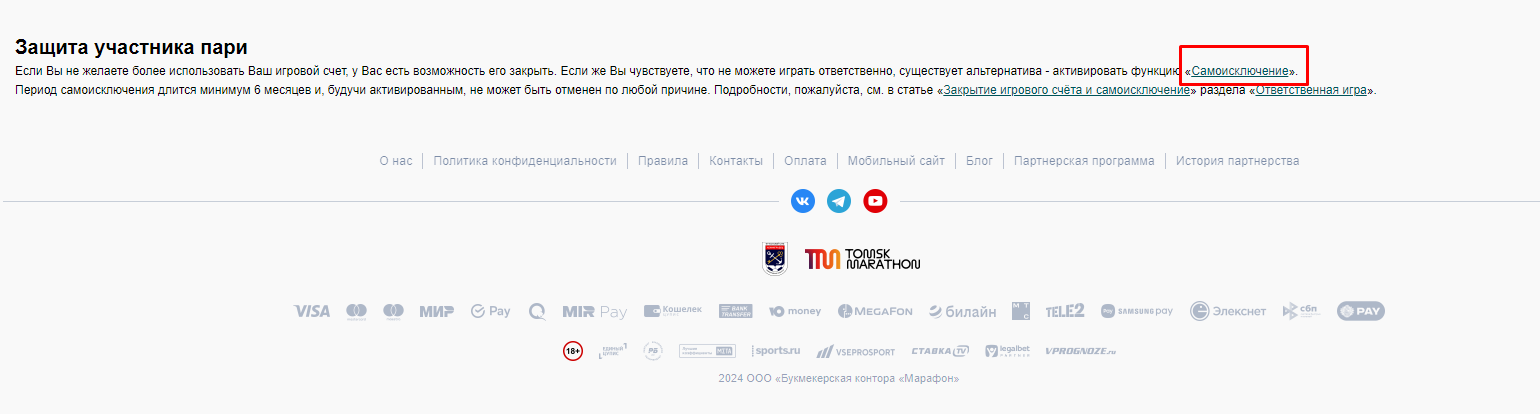
Task: Click the TELE2 logo
Action: click(1065, 311)
